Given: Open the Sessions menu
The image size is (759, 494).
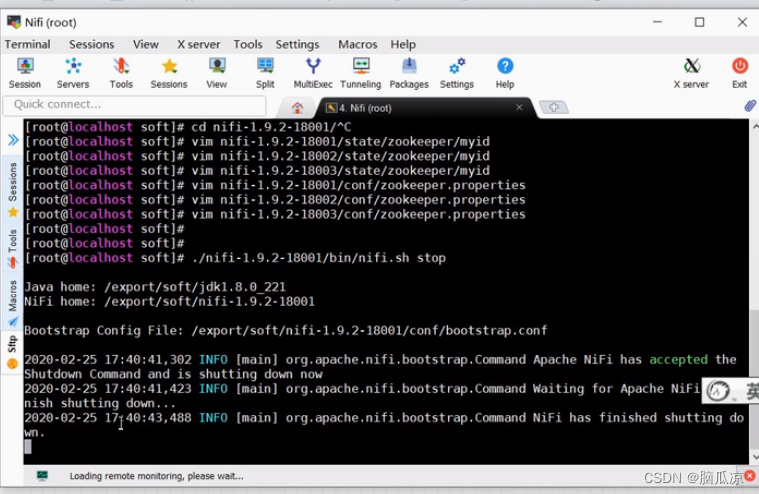Looking at the screenshot, I should [x=91, y=45].
